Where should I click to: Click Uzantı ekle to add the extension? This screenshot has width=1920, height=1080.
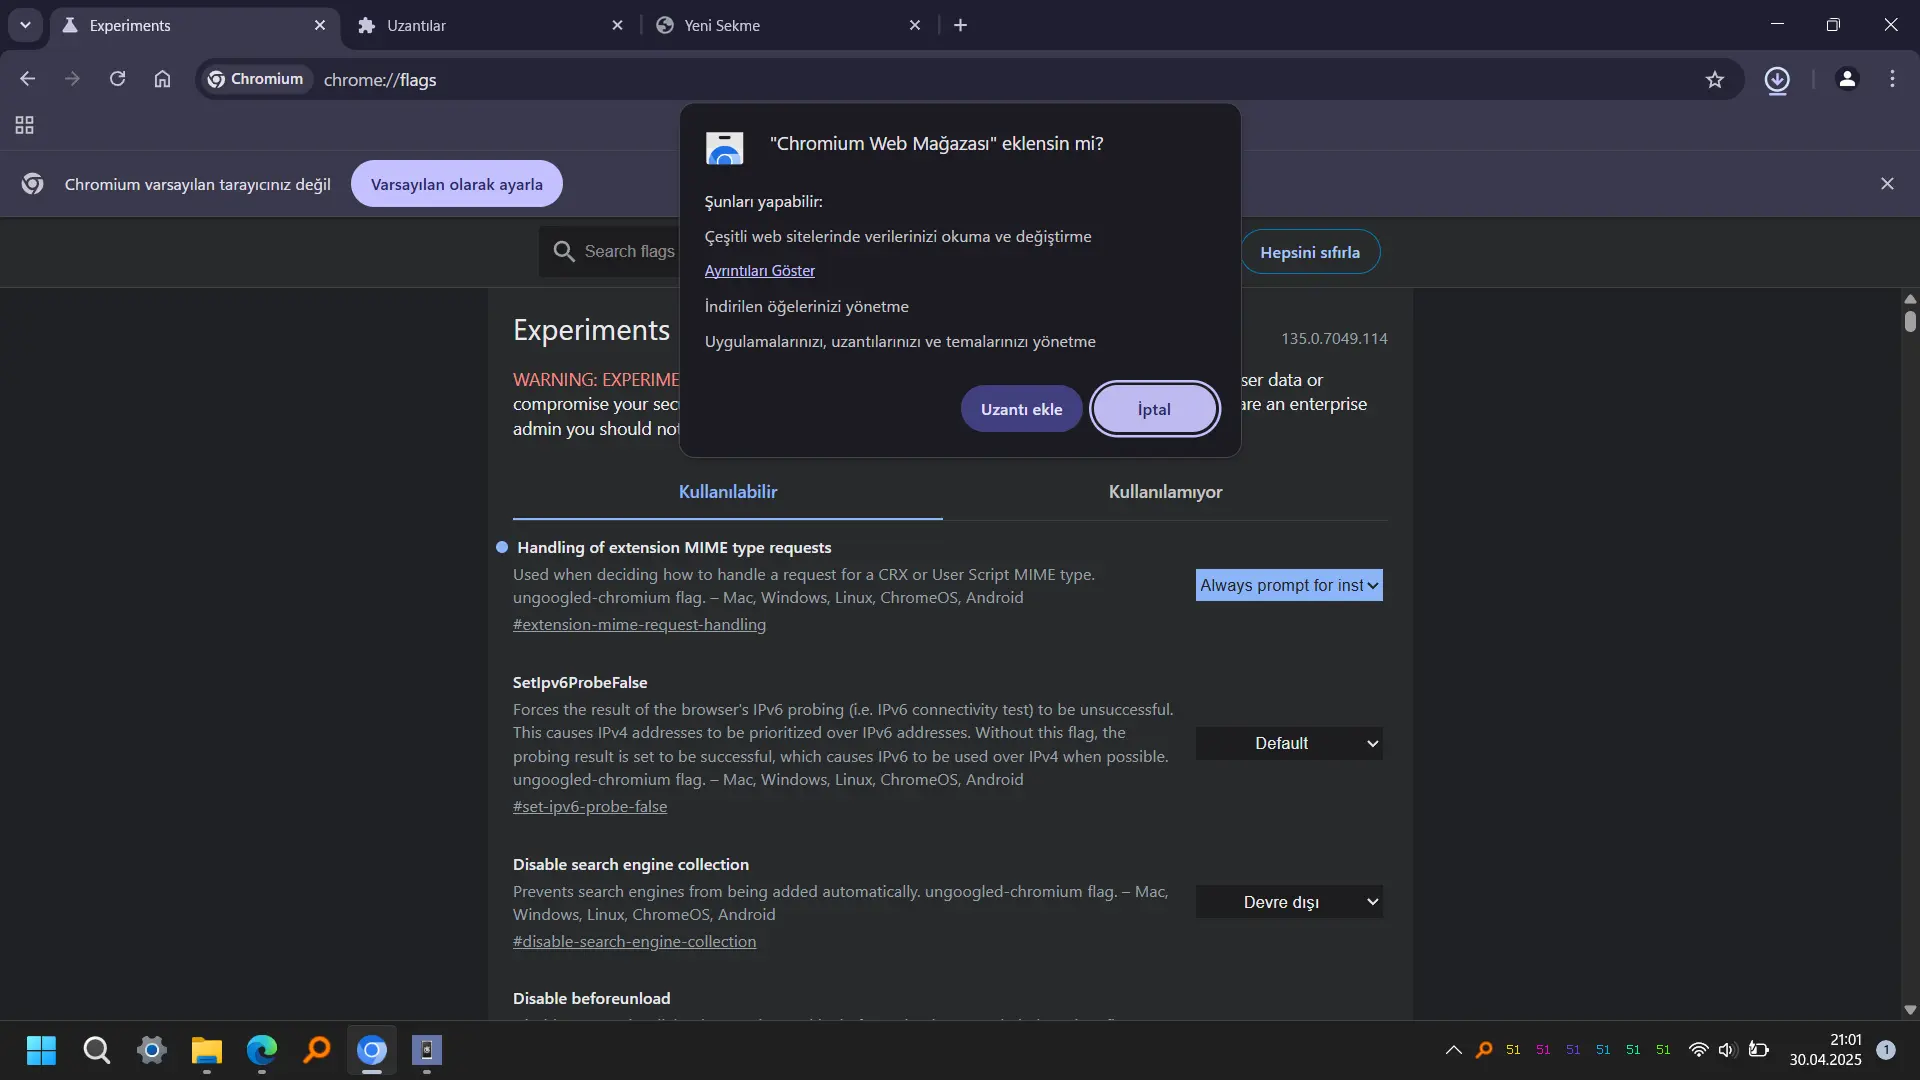[x=1021, y=409]
